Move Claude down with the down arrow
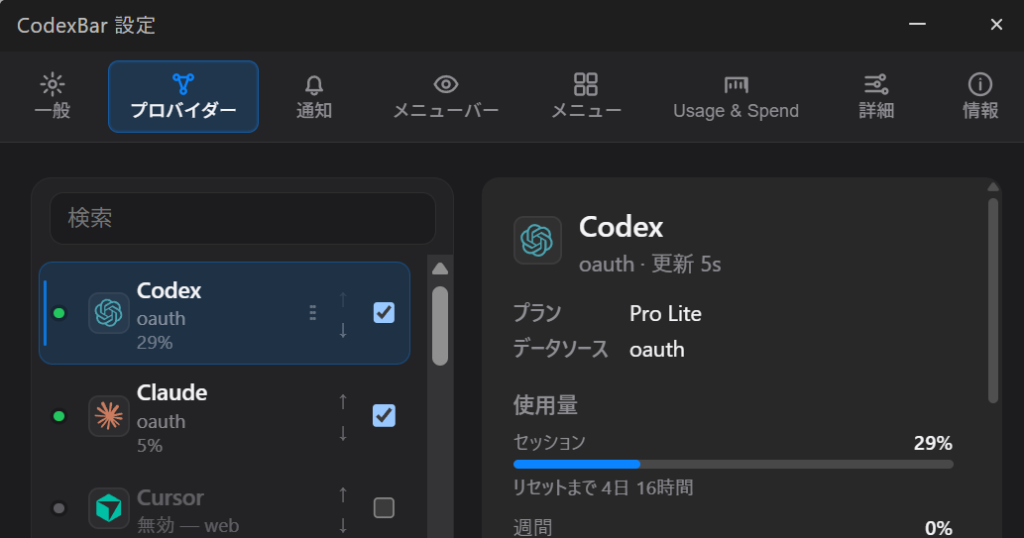 tap(343, 433)
